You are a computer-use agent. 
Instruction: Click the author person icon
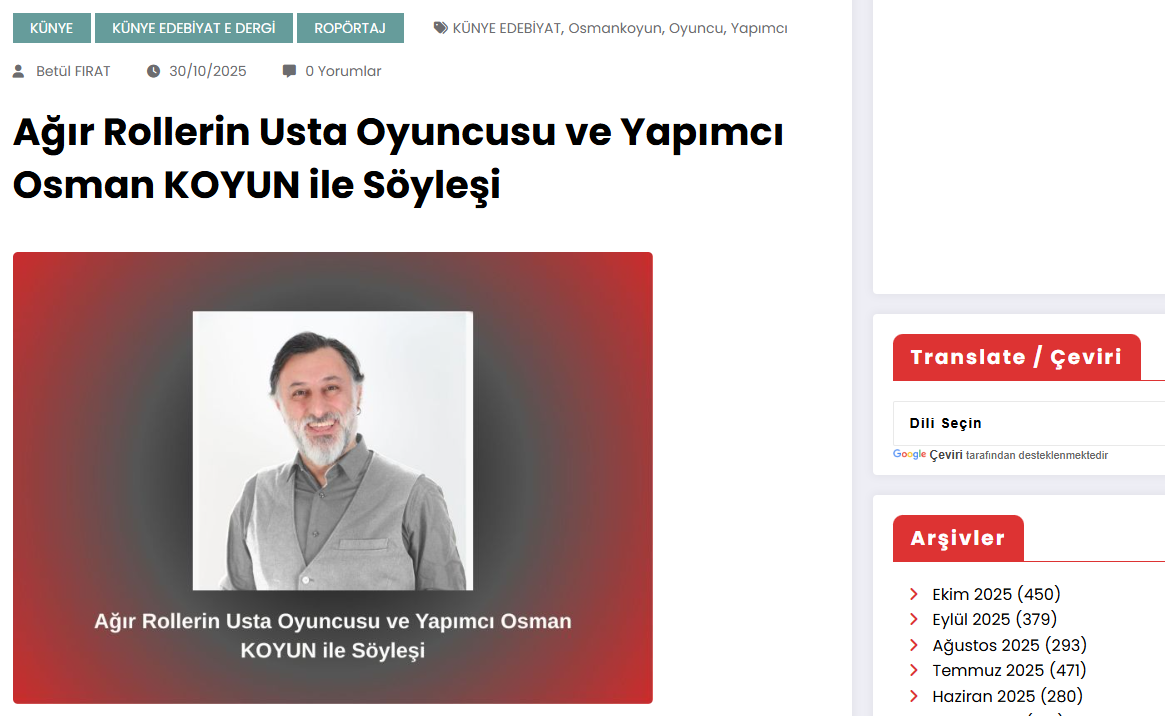point(19,71)
